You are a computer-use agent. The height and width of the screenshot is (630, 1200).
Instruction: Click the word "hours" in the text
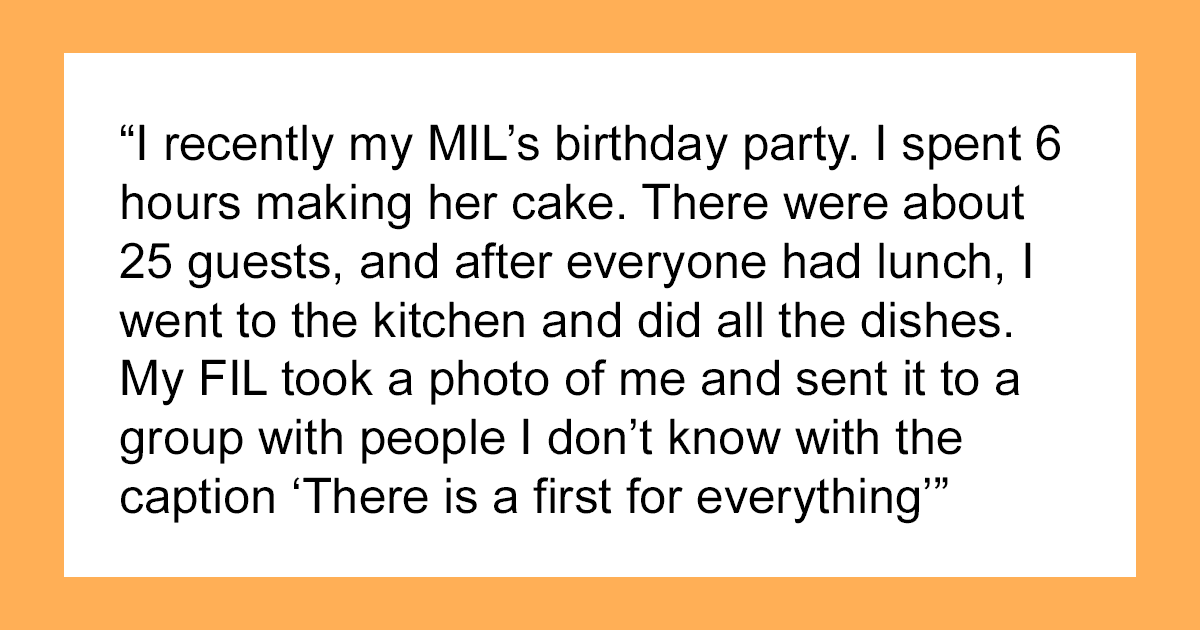(x=171, y=204)
